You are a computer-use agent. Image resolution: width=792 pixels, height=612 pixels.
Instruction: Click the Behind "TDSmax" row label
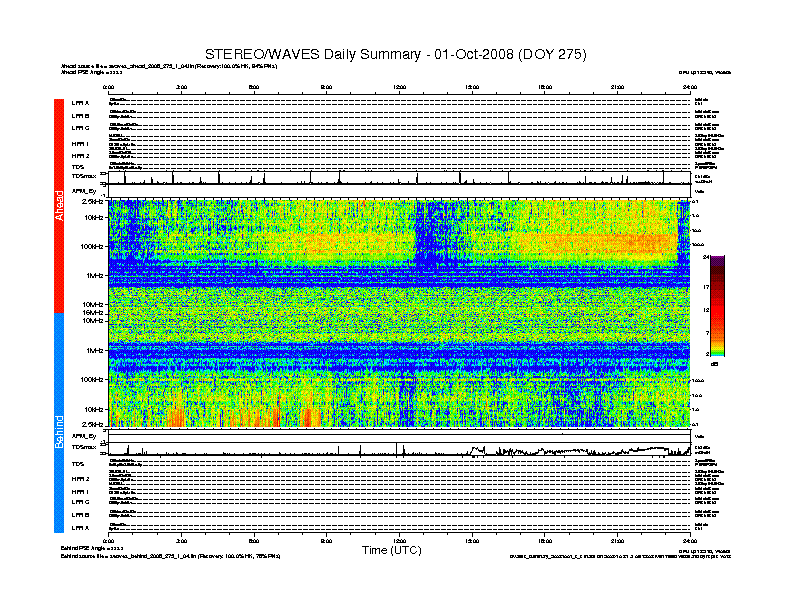coord(84,447)
